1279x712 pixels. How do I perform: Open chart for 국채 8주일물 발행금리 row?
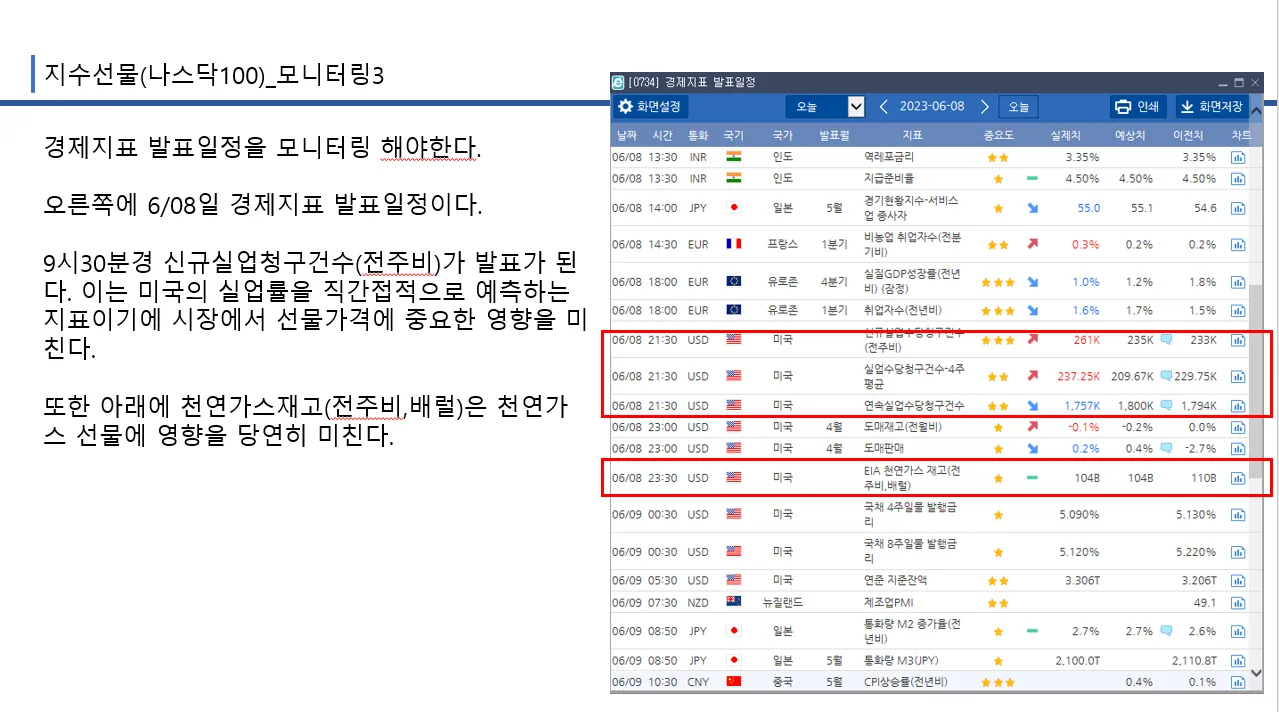coord(1237,551)
